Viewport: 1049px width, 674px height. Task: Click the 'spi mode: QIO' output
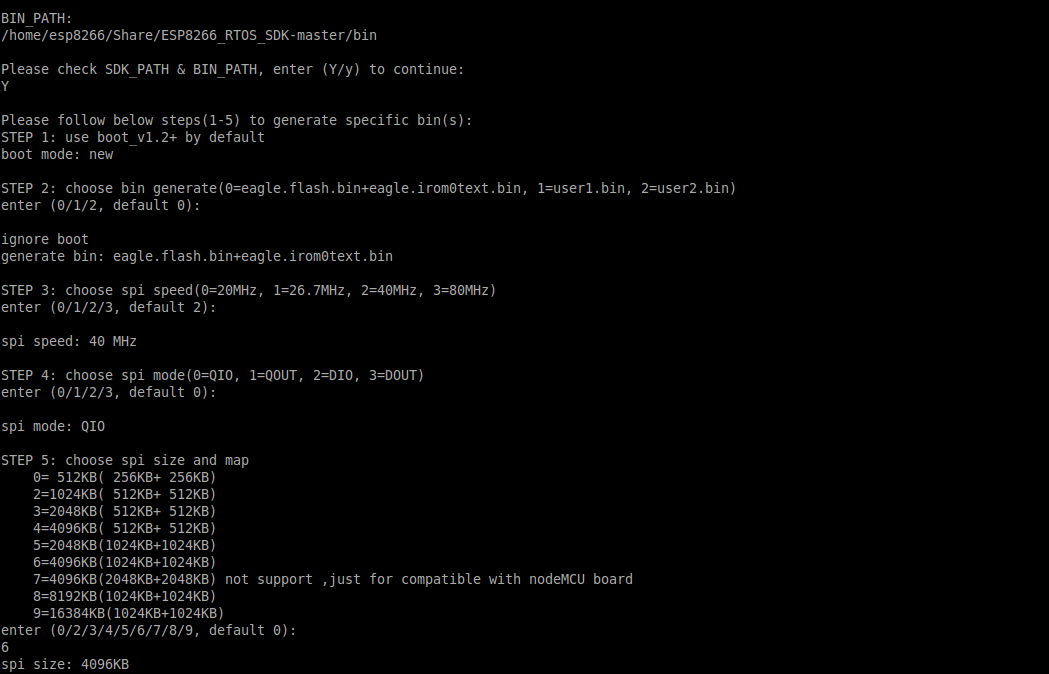[53, 426]
